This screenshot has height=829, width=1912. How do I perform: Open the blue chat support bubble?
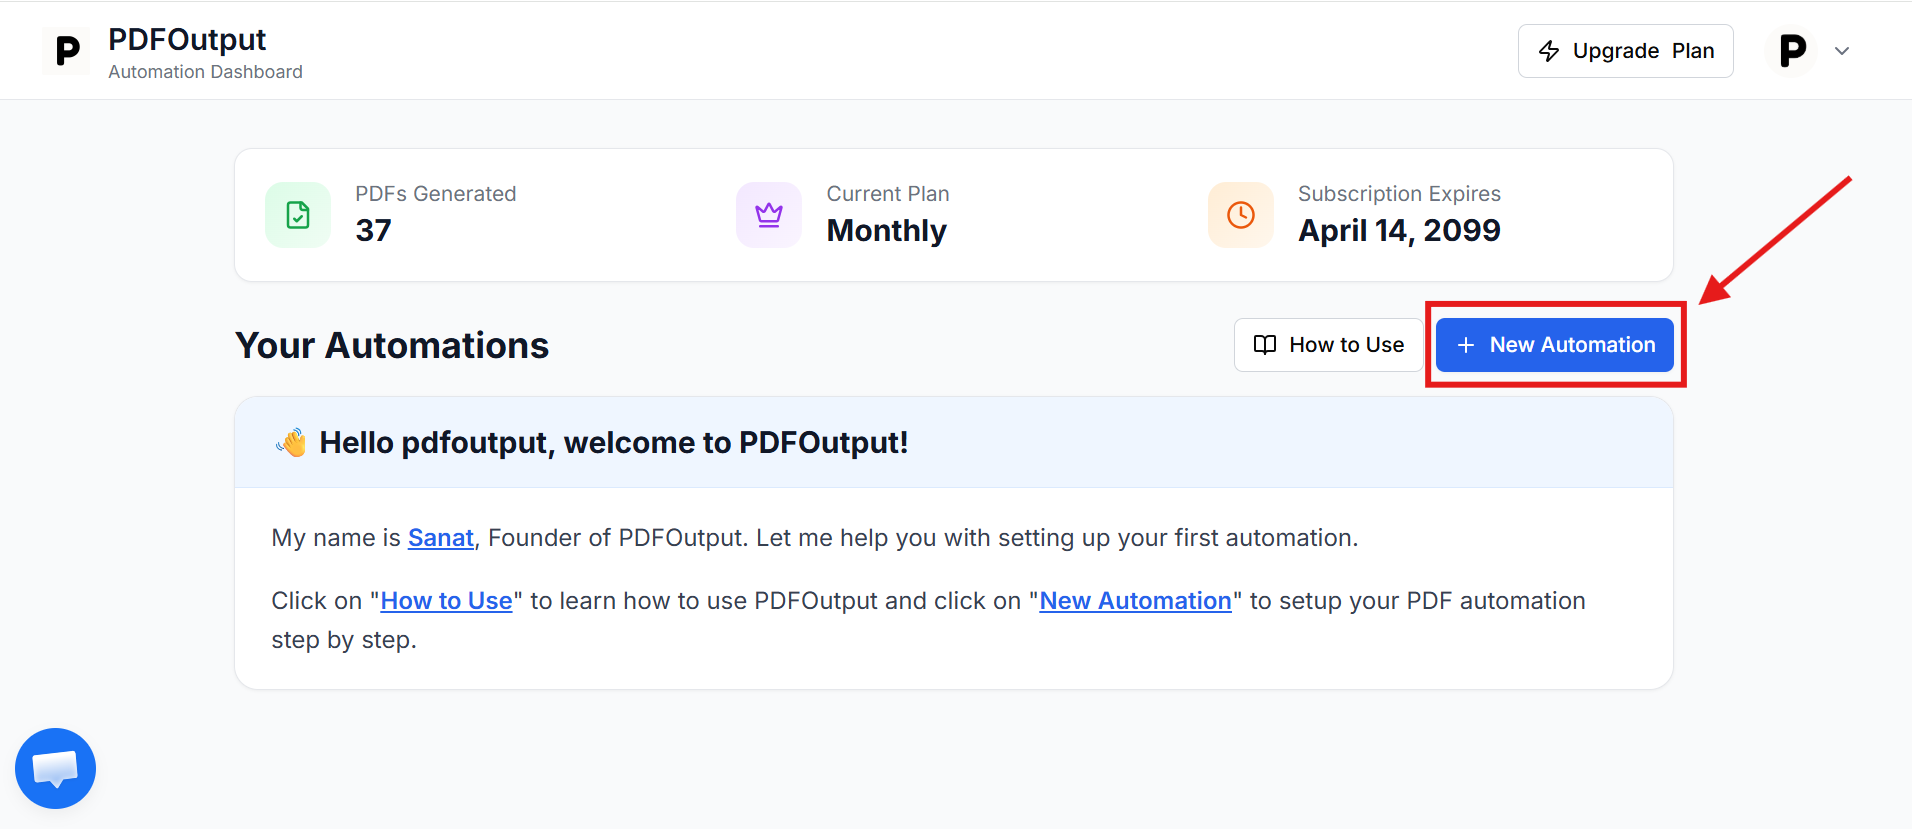pos(55,768)
